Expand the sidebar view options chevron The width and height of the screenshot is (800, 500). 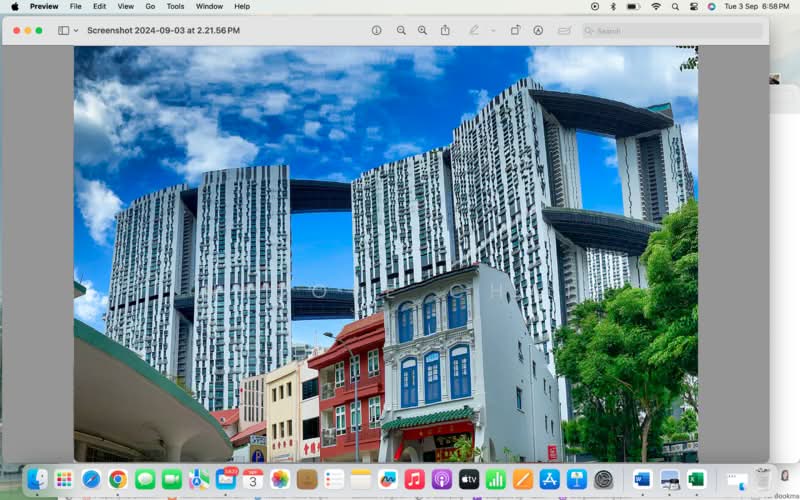pos(76,31)
